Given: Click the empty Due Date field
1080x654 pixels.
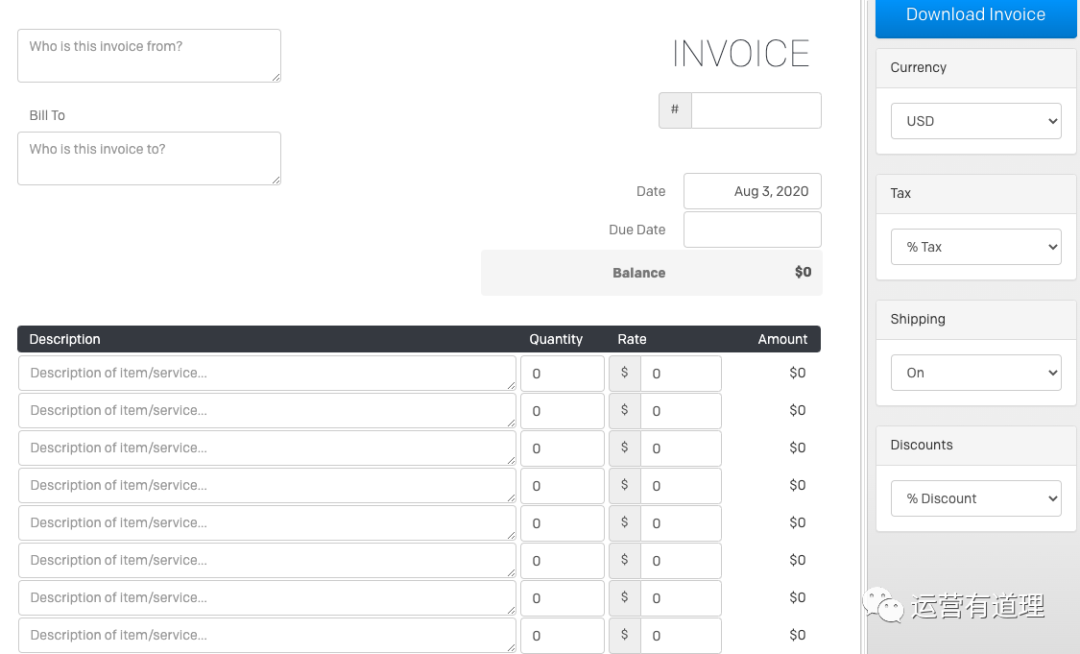Looking at the screenshot, I should [x=752, y=229].
